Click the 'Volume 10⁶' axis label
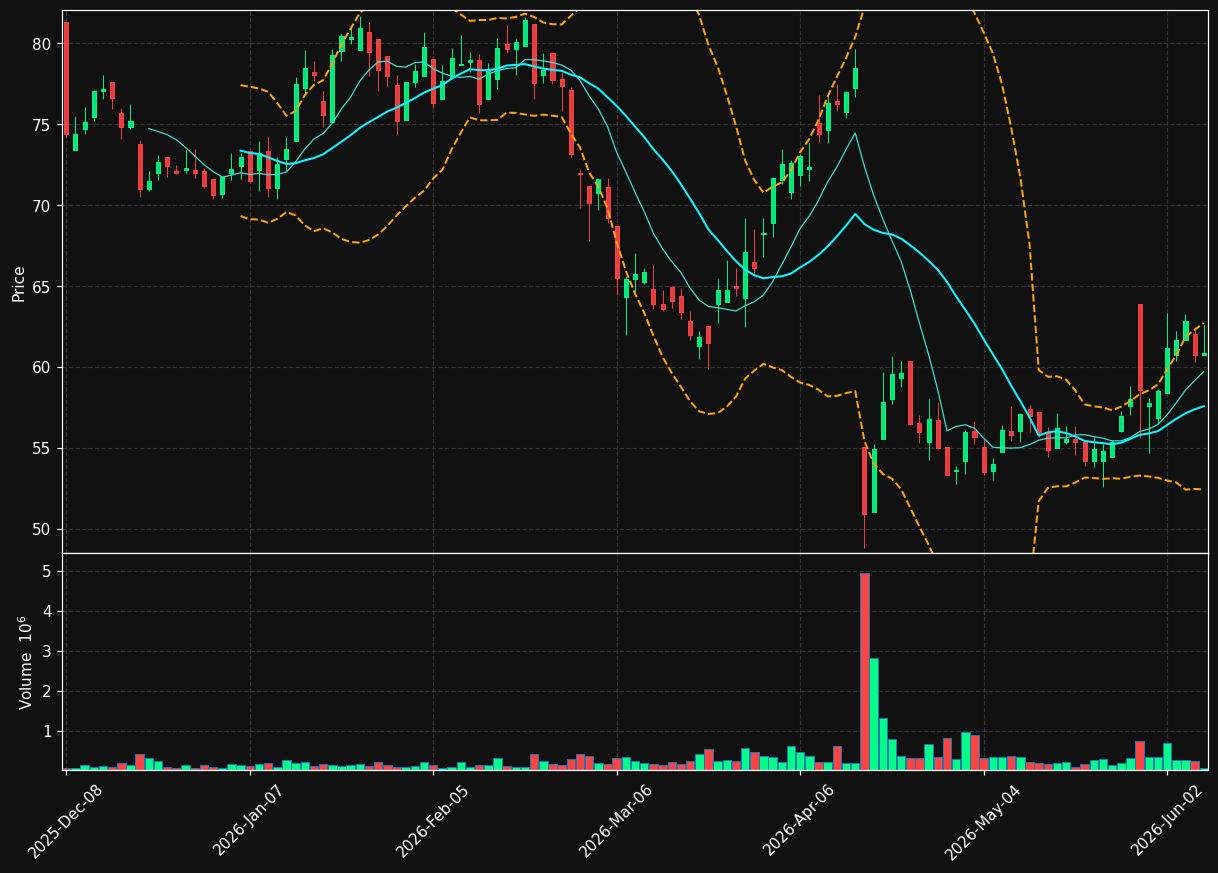 click(x=26, y=662)
